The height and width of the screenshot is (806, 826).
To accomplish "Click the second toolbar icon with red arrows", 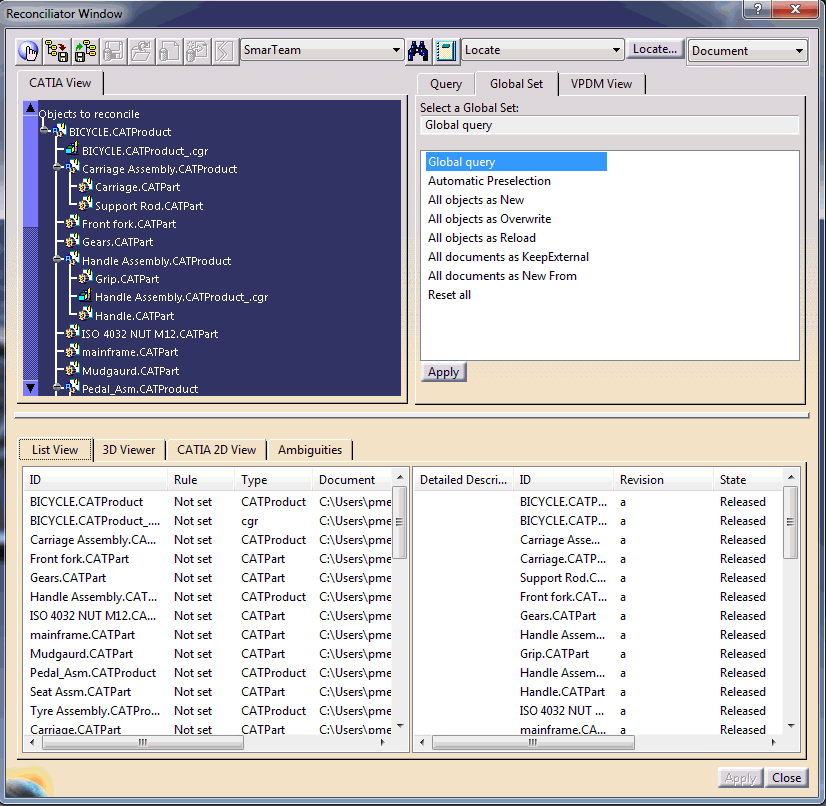I will [x=58, y=50].
